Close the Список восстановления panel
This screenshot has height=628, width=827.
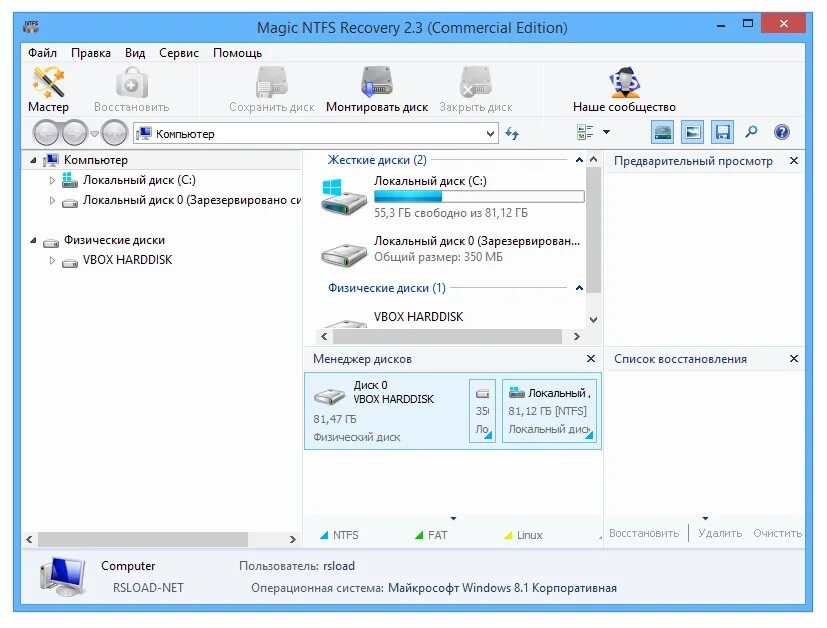pyautogui.click(x=794, y=359)
